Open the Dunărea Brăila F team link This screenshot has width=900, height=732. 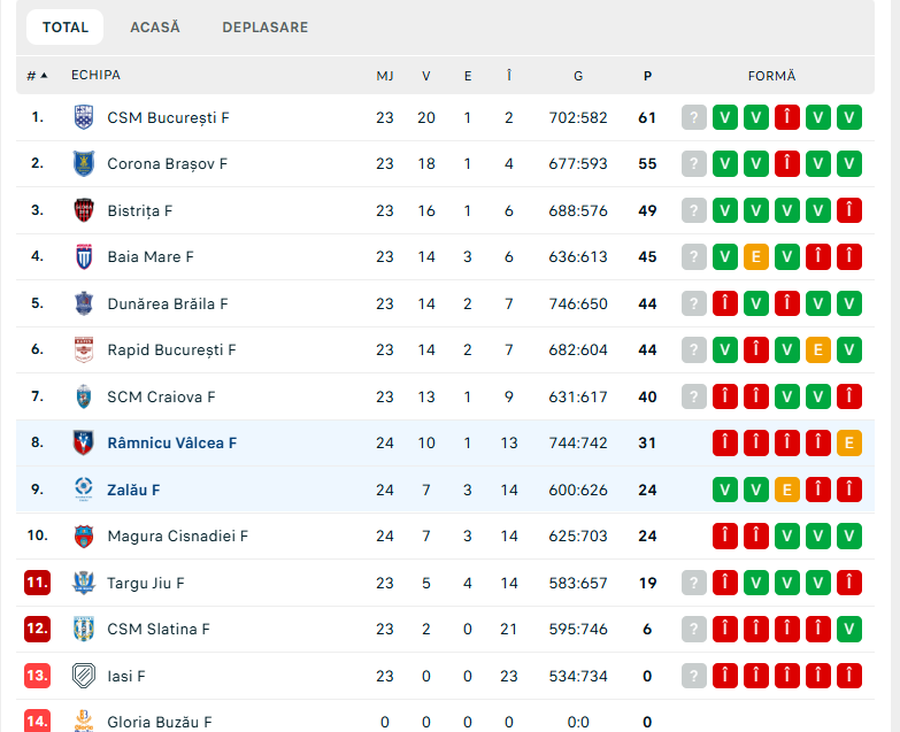[x=168, y=303]
